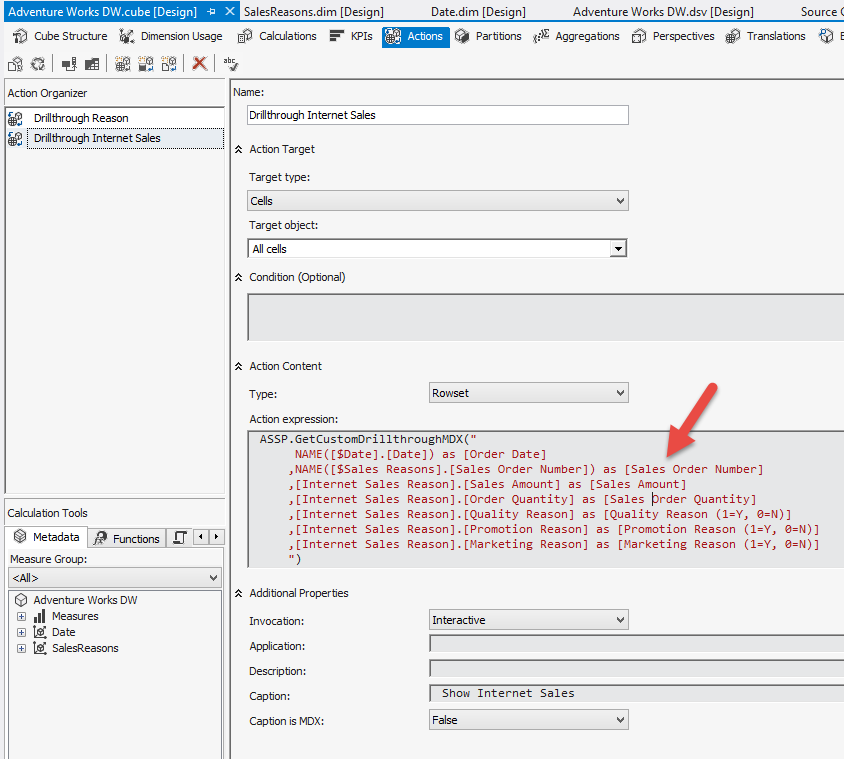Select the SalesReasons label in metadata tree
Image resolution: width=844 pixels, height=759 pixels.
(x=85, y=649)
